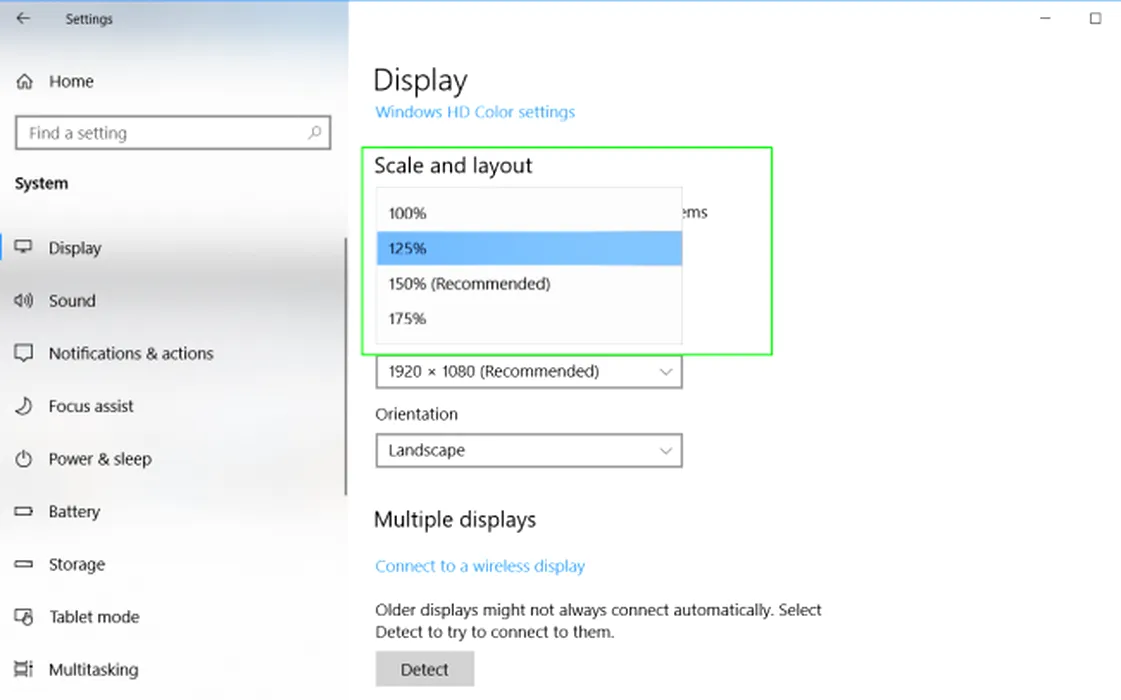
Task: Open Windows HD Color settings link
Action: click(x=475, y=112)
